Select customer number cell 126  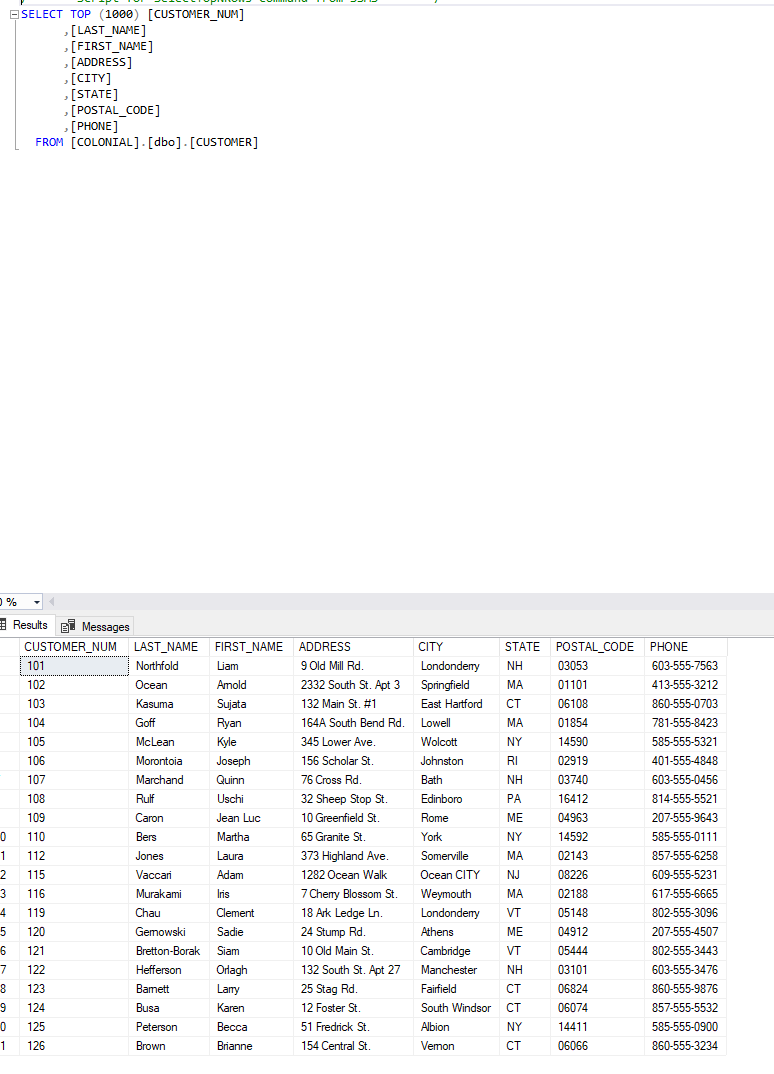pyautogui.click(x=74, y=1047)
